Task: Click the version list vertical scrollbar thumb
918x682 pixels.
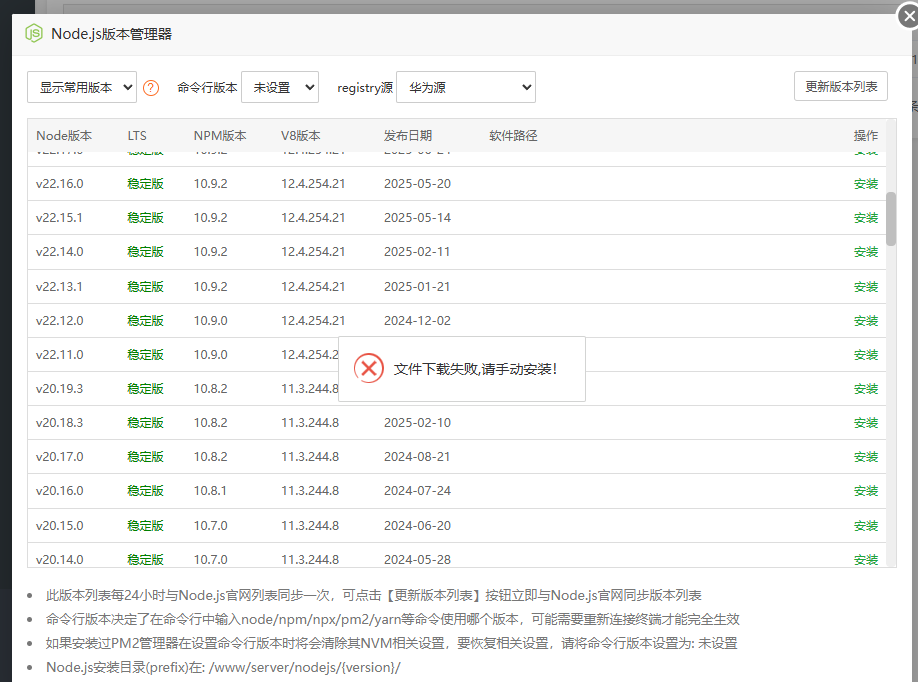Action: click(891, 219)
